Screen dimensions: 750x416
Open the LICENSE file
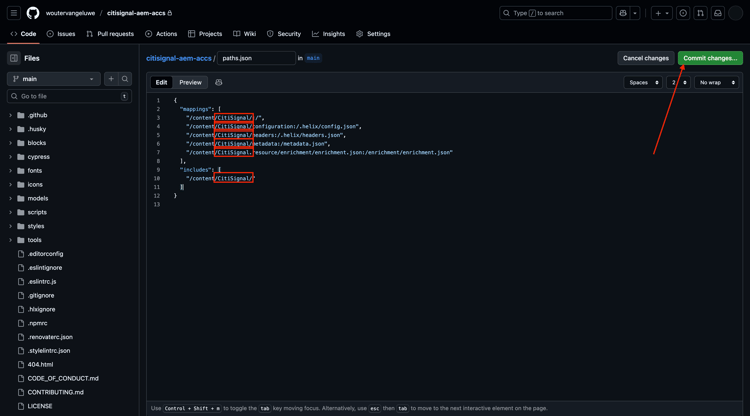tap(40, 406)
